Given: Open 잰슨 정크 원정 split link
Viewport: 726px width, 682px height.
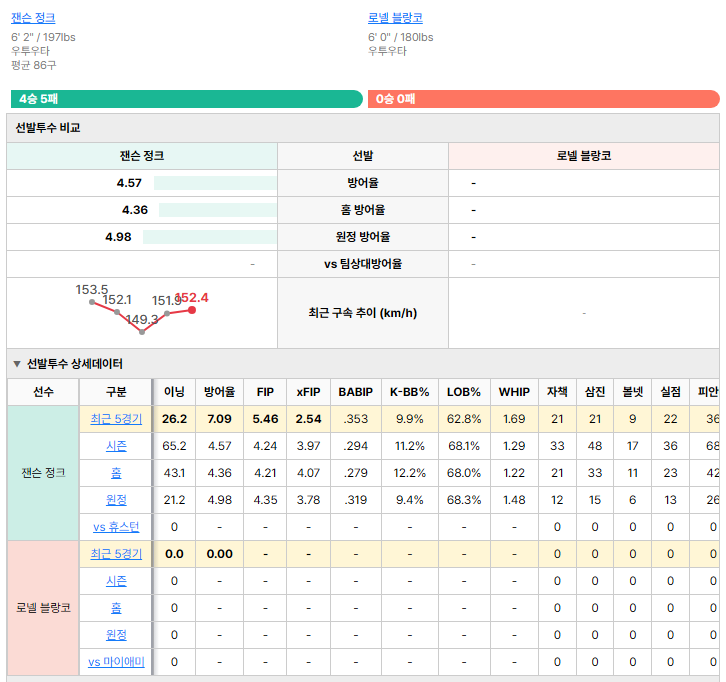Looking at the screenshot, I should (116, 500).
